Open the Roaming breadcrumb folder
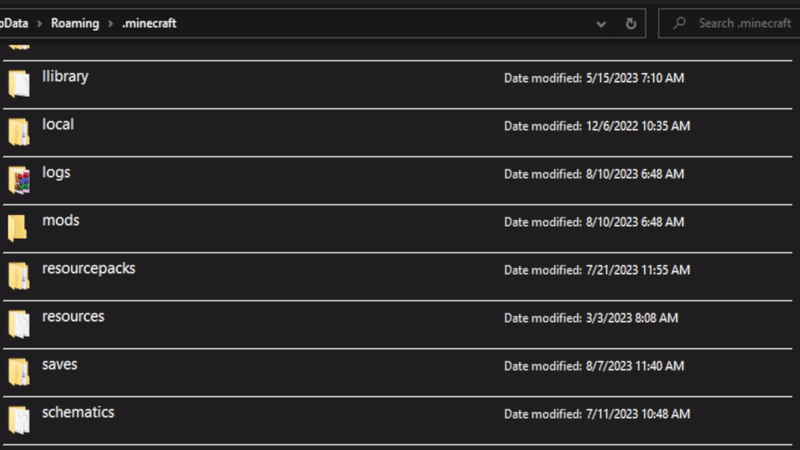The image size is (800, 450). click(x=76, y=23)
